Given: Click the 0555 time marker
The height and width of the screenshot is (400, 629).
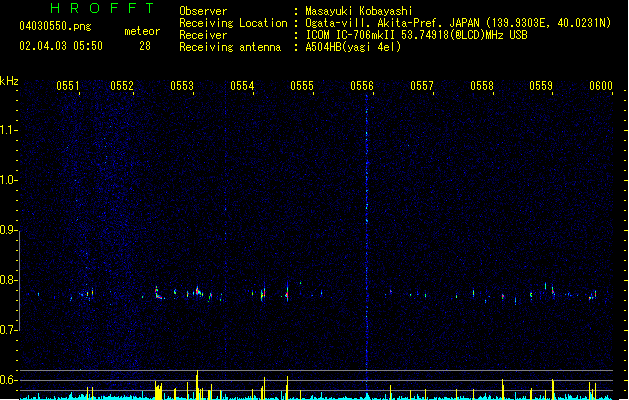Looking at the screenshot, I should (x=302, y=86).
